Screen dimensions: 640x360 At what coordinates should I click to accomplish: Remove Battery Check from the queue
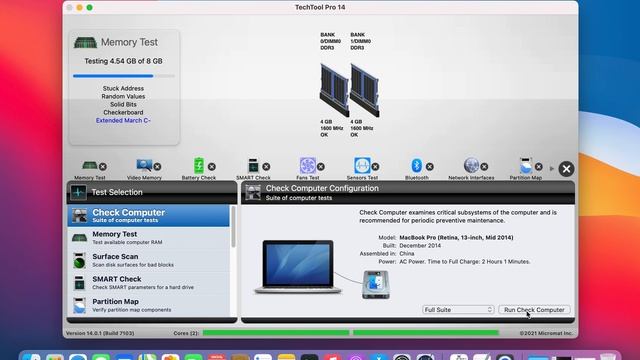coord(211,167)
